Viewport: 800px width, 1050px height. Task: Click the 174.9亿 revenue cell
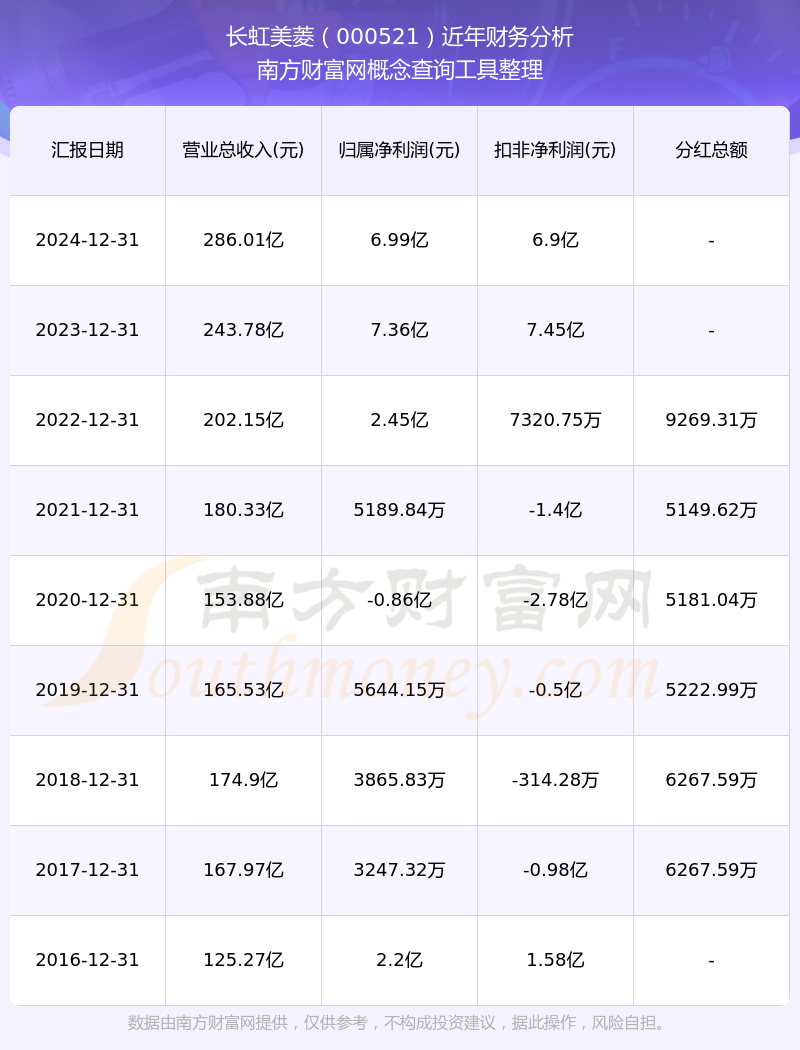pyautogui.click(x=244, y=779)
